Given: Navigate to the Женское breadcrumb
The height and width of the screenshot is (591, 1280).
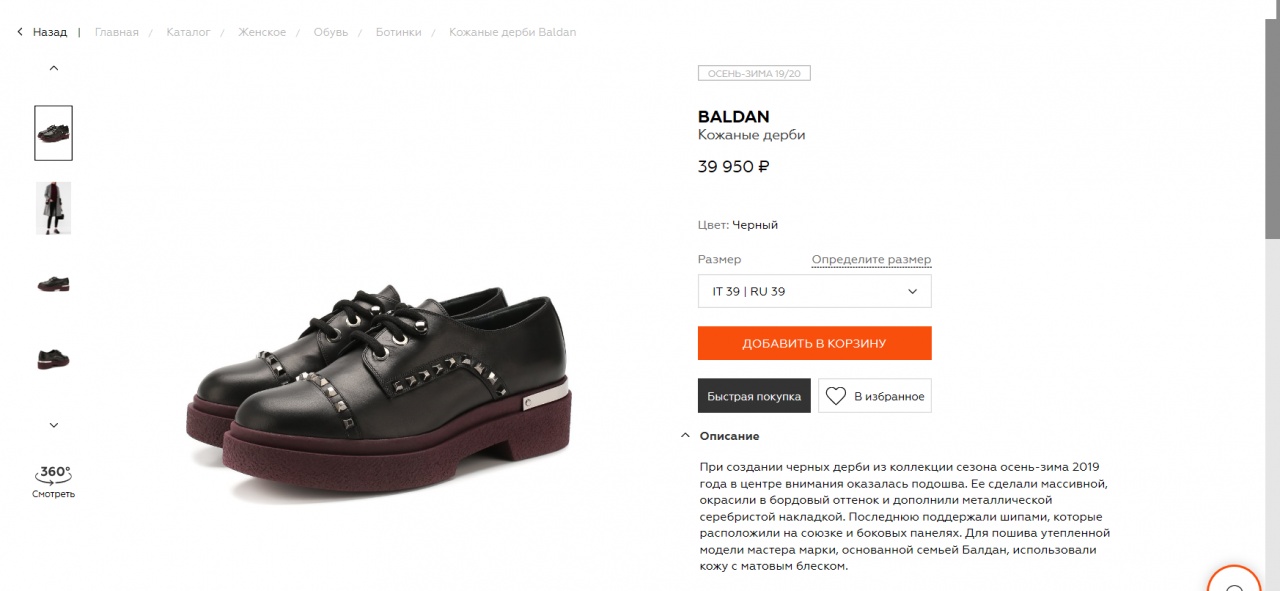Looking at the screenshot, I should click(262, 32).
